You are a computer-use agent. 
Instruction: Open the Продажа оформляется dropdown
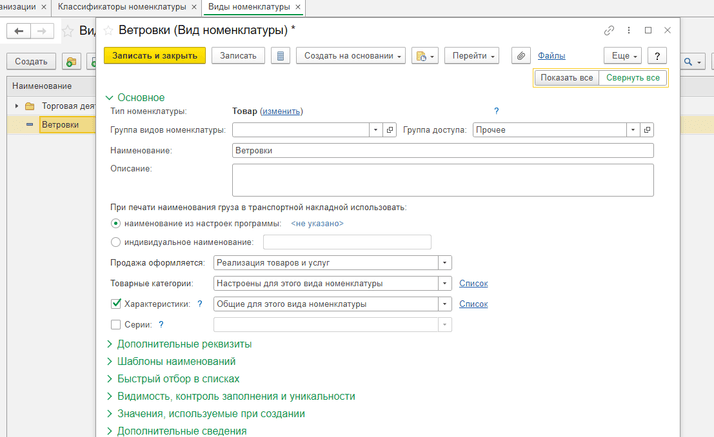tap(445, 263)
